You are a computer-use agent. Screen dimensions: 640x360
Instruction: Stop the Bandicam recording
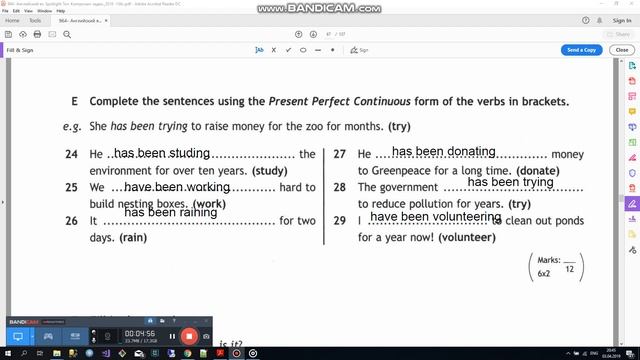tap(189, 336)
